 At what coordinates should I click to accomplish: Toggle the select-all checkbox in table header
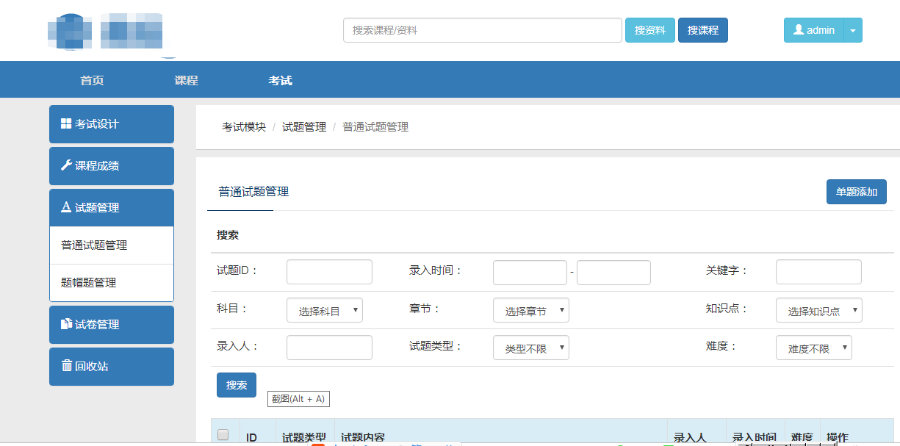[223, 435]
